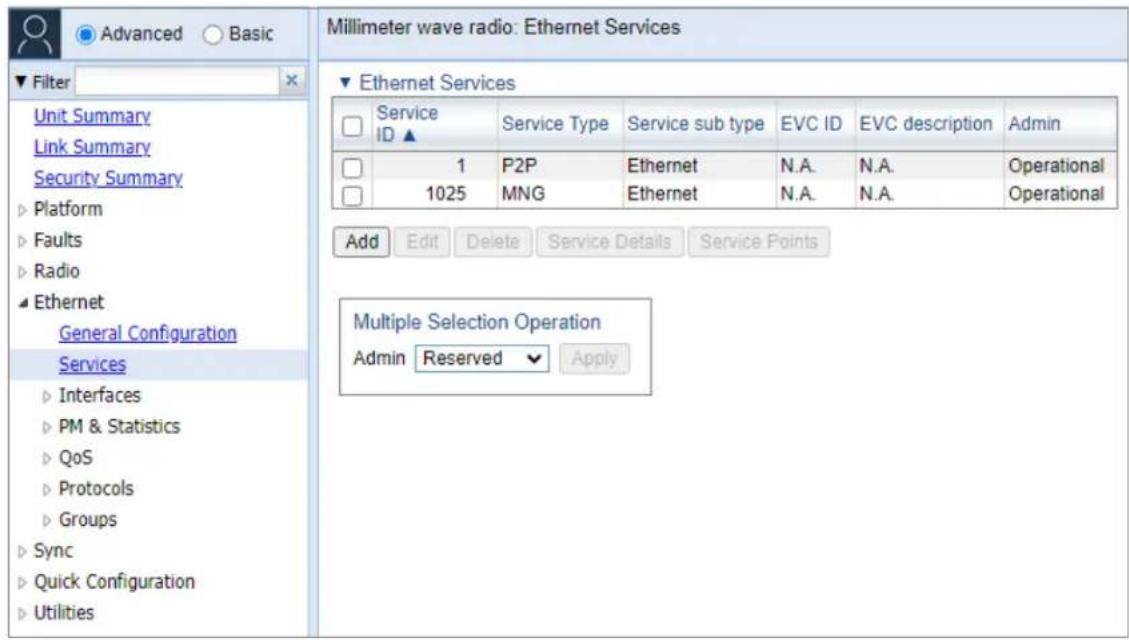Toggle the select-all checkbox in table header

[x=352, y=126]
